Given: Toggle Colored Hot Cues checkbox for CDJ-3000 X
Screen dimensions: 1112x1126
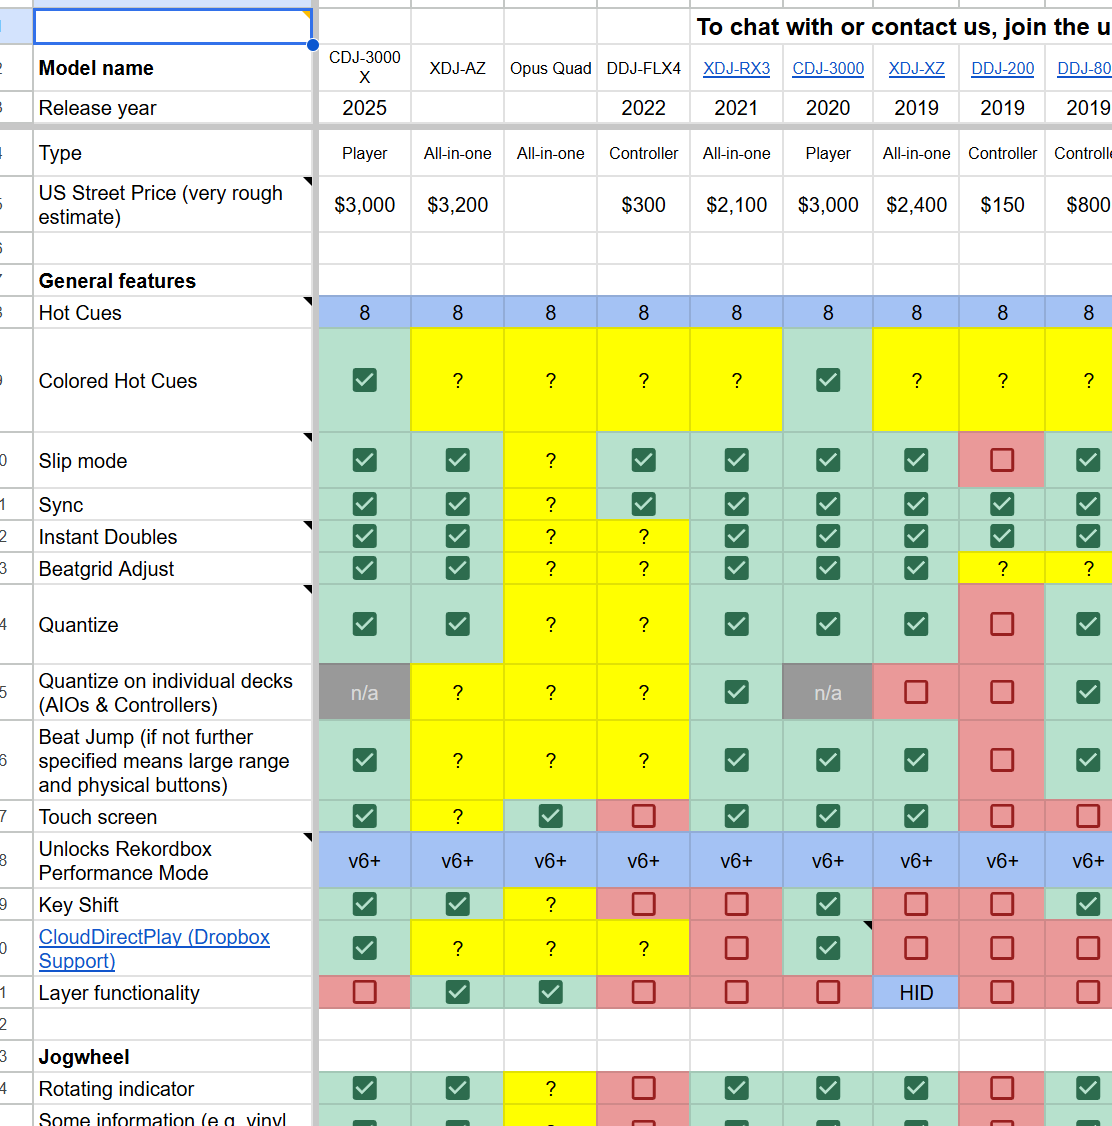Looking at the screenshot, I should coord(365,380).
